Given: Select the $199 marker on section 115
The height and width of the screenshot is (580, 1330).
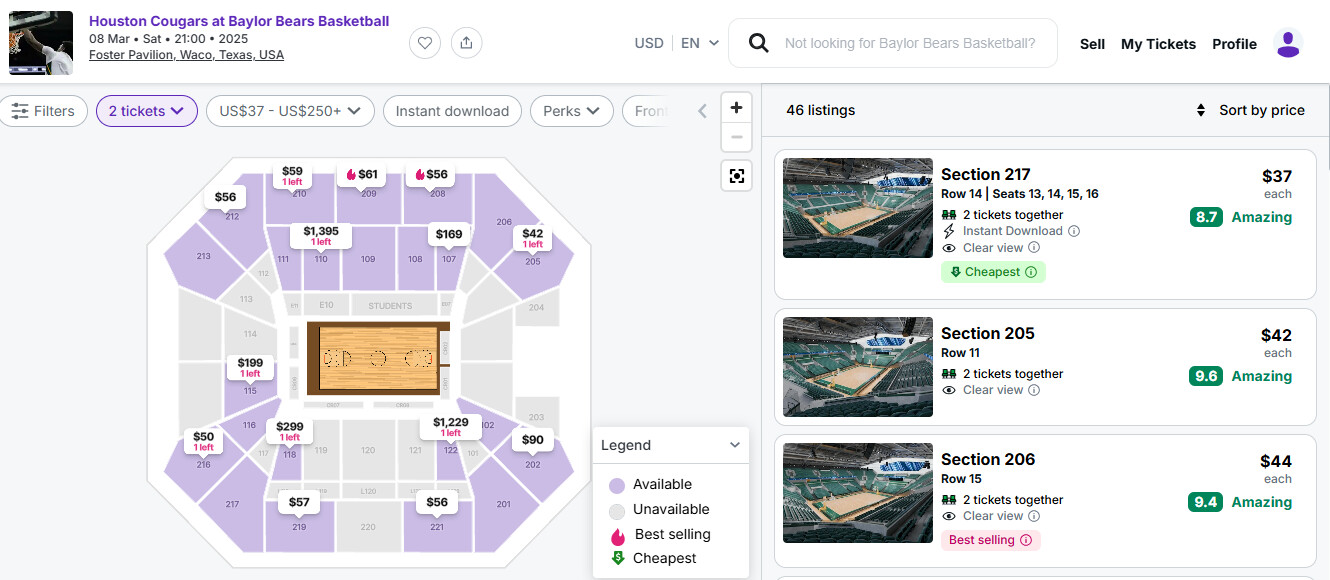Looking at the screenshot, I should (x=250, y=367).
